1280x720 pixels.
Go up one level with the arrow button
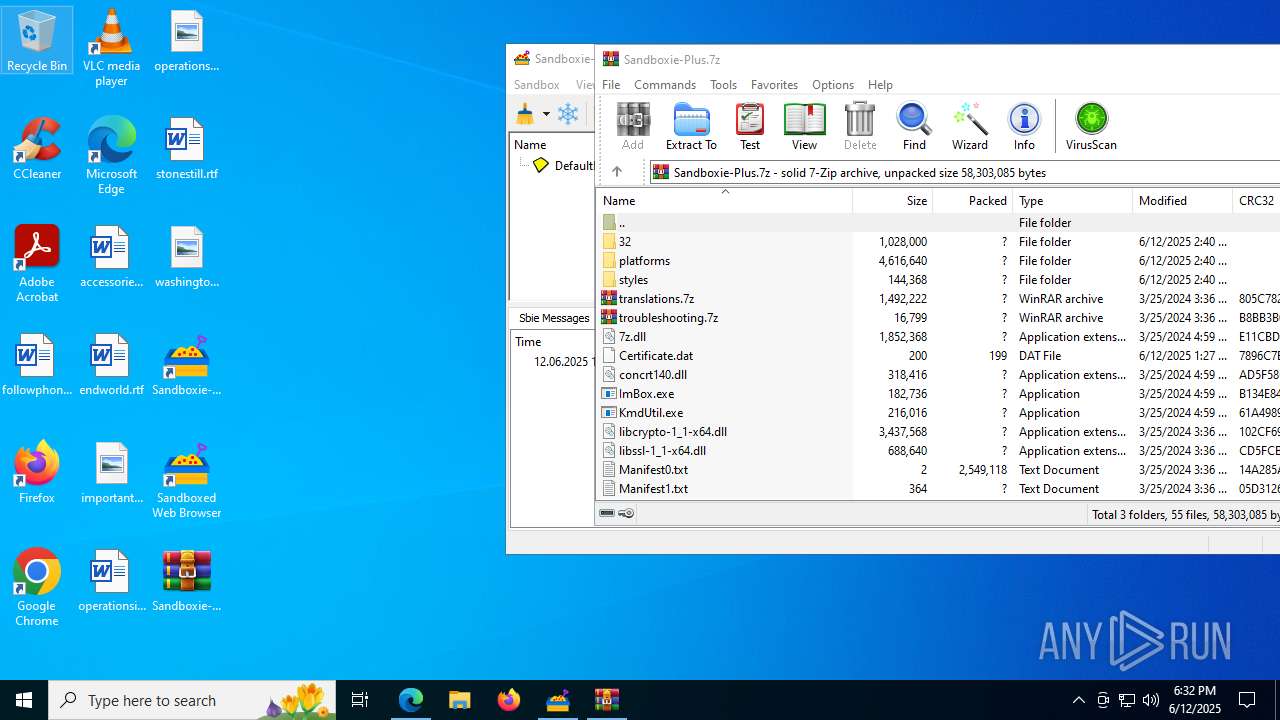(617, 172)
